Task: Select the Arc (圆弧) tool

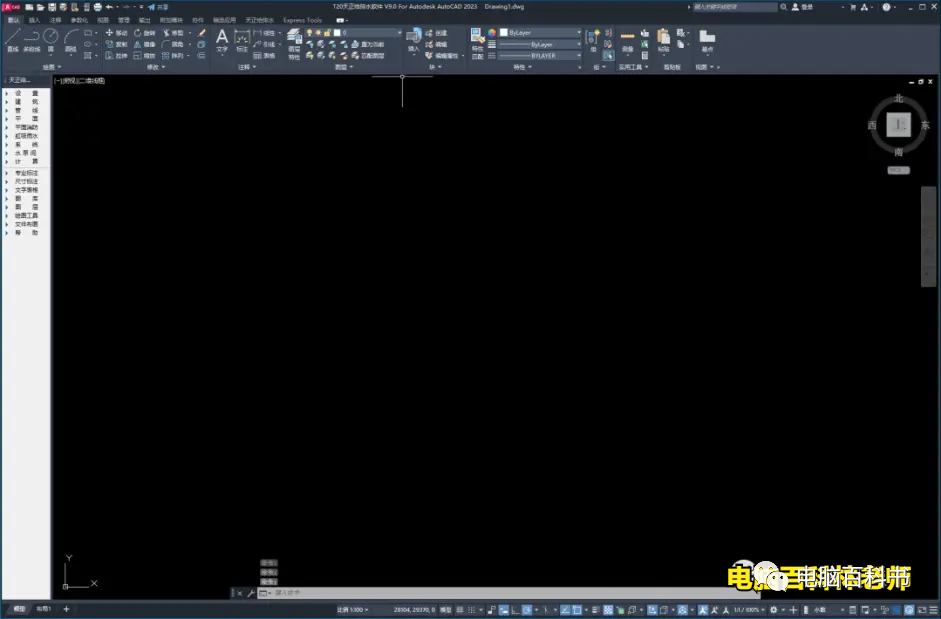Action: [x=71, y=40]
